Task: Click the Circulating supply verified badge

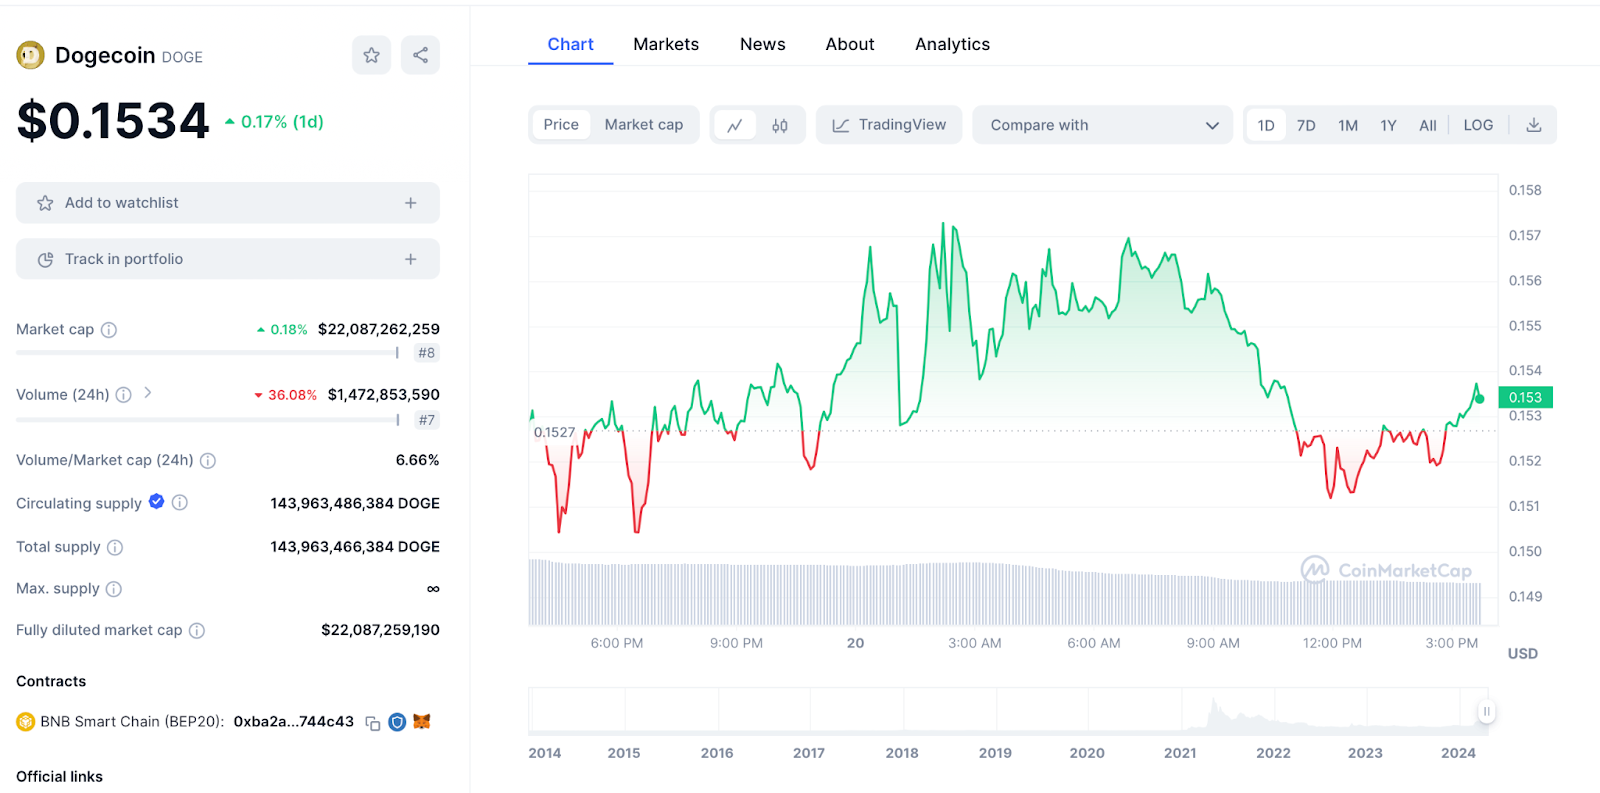Action: pyautogui.click(x=157, y=502)
